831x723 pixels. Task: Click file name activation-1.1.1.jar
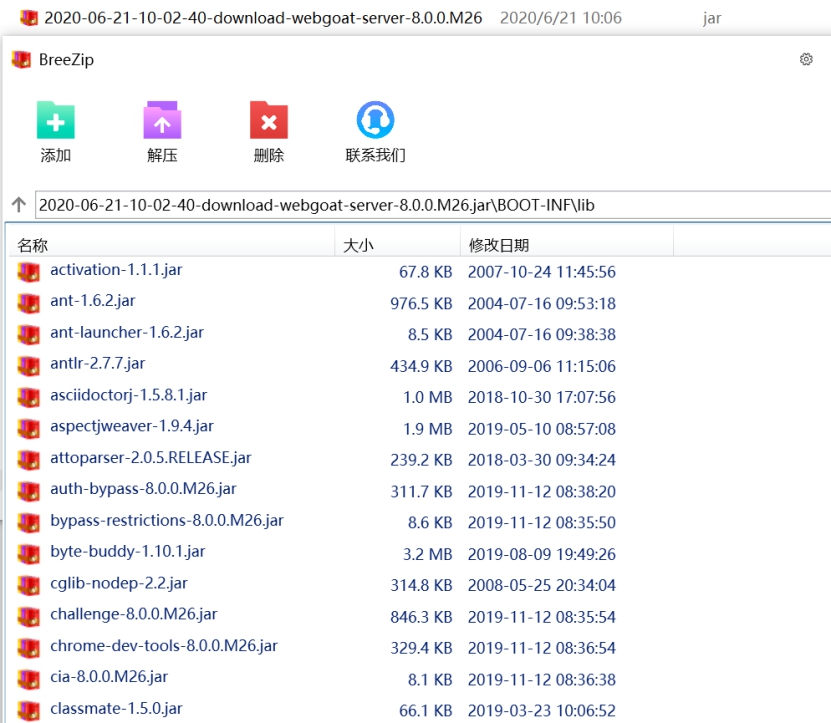tap(116, 270)
